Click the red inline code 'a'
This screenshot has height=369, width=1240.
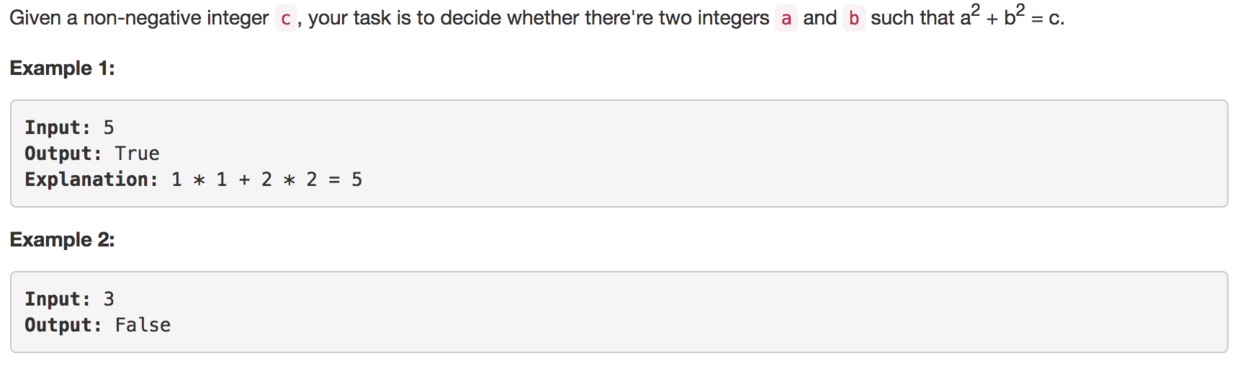(784, 19)
